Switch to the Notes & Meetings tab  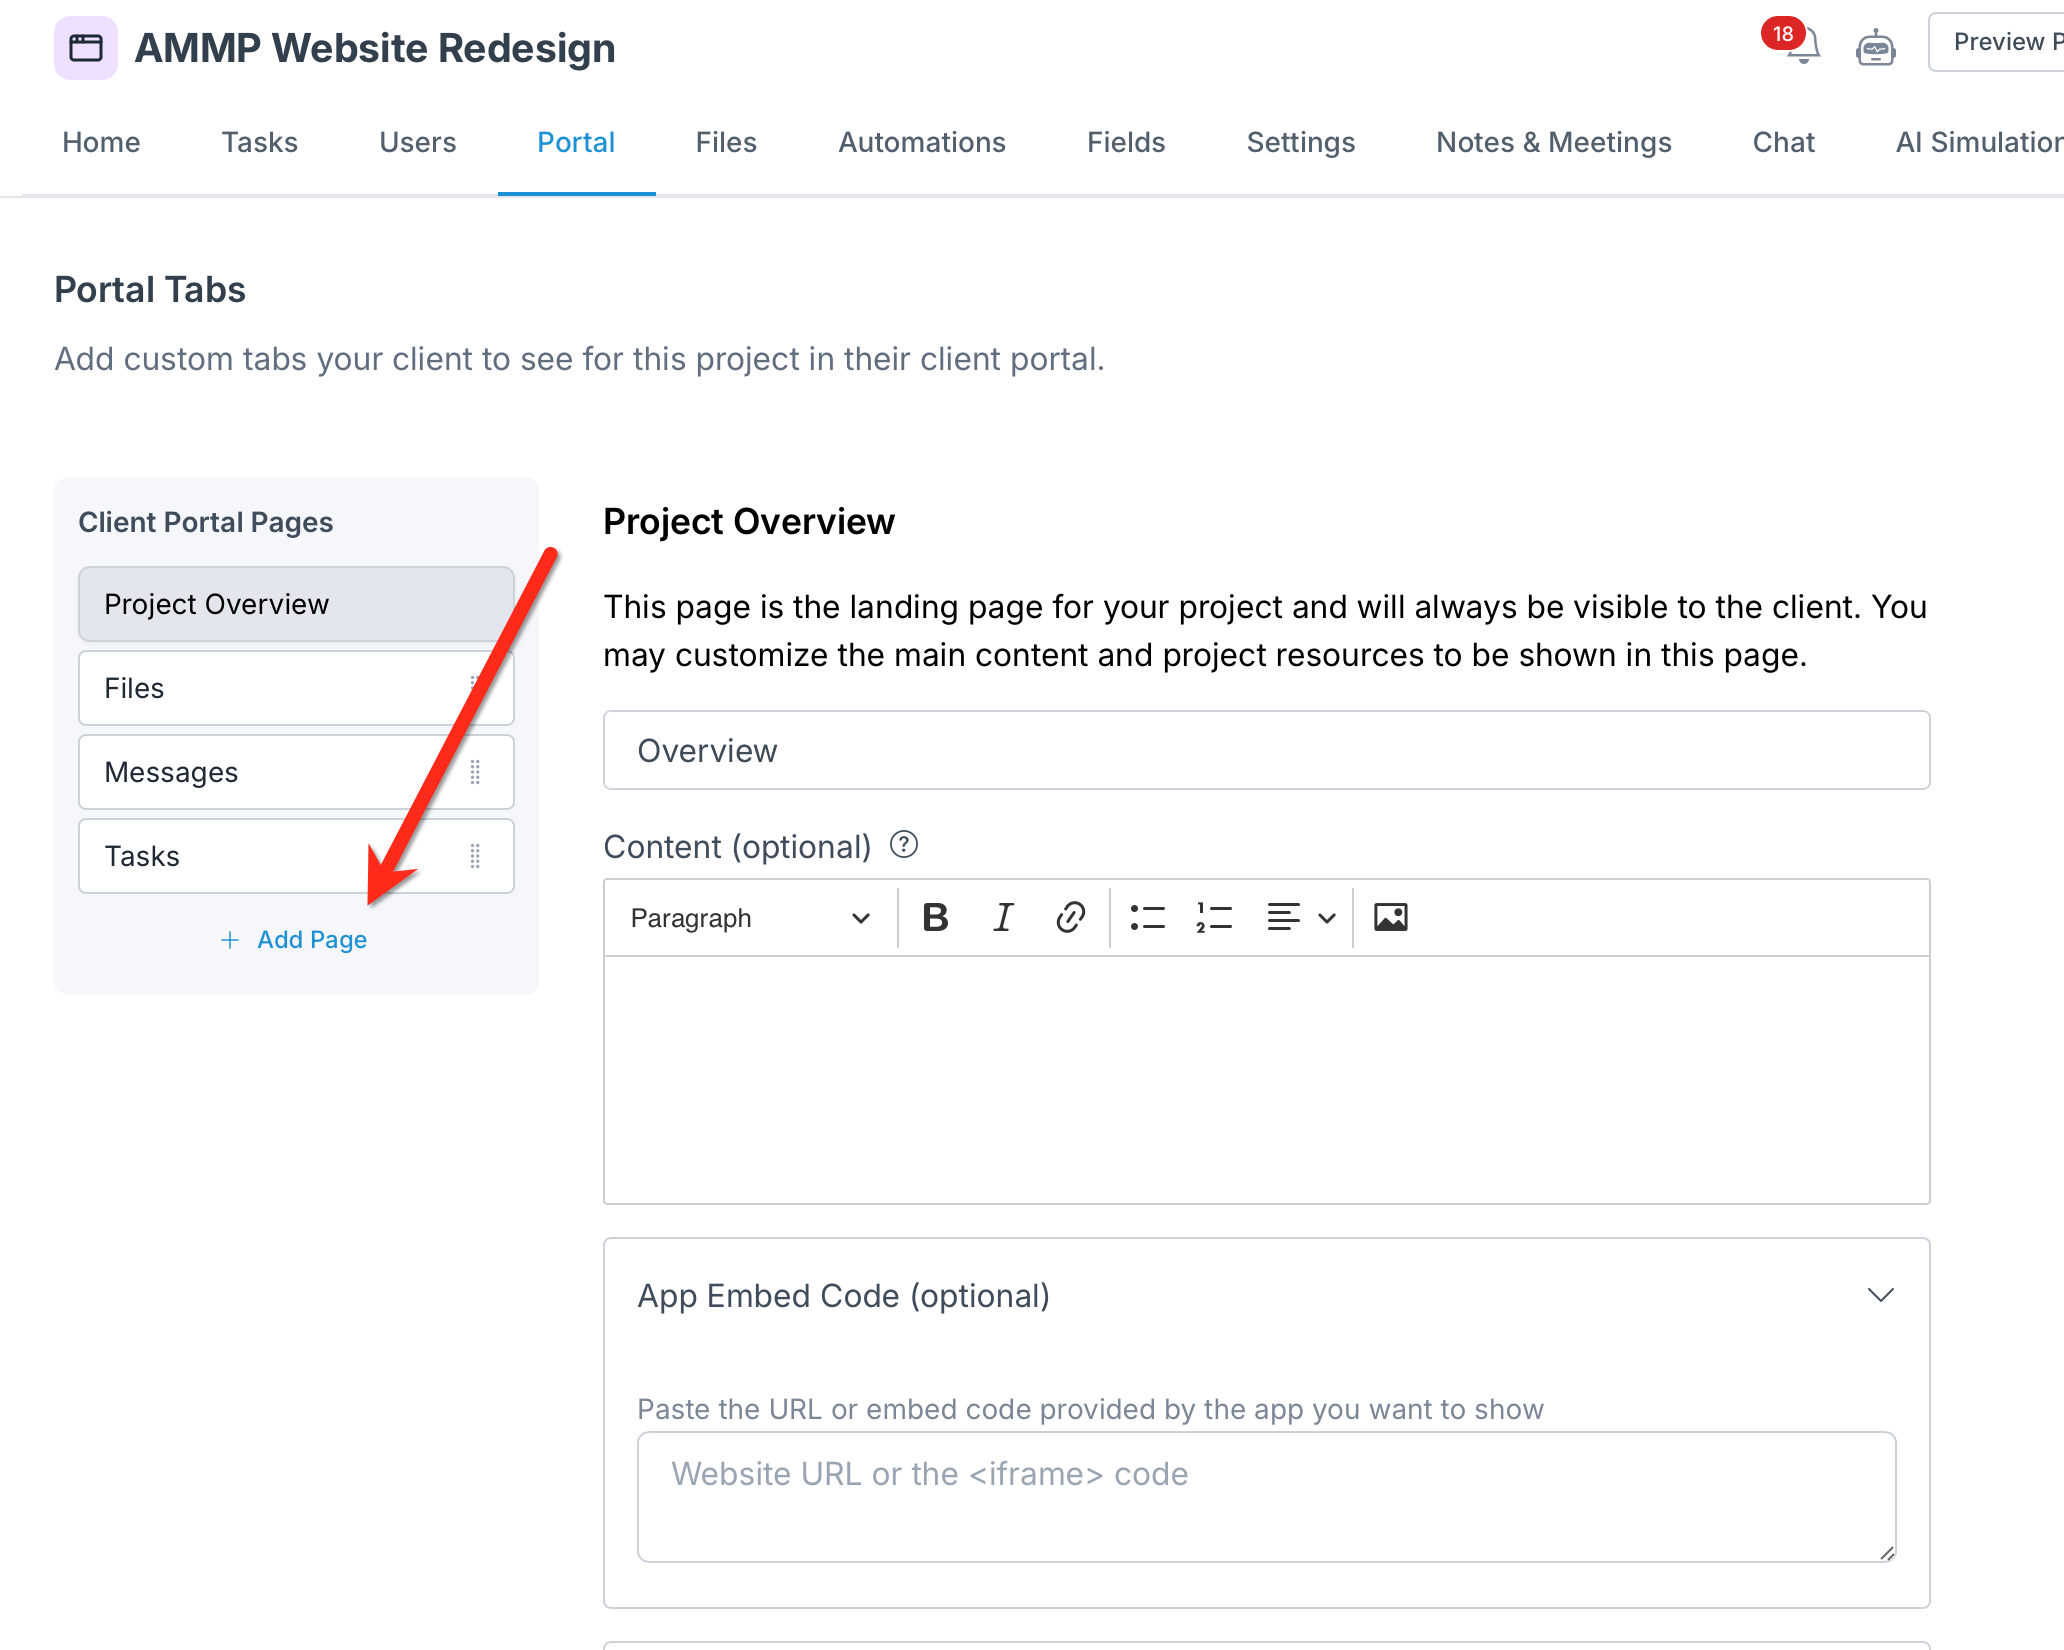[x=1553, y=142]
